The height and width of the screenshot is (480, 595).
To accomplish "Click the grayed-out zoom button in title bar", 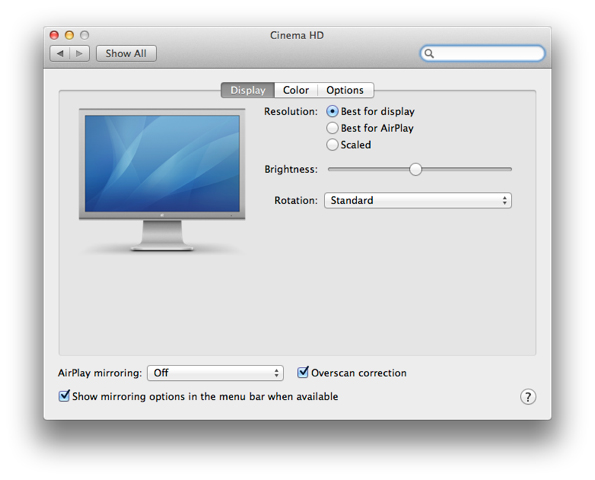I will (84, 35).
